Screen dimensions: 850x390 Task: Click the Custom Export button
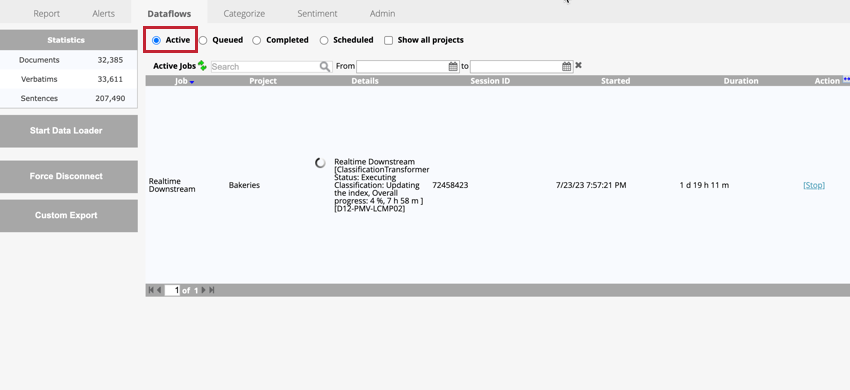[68, 215]
